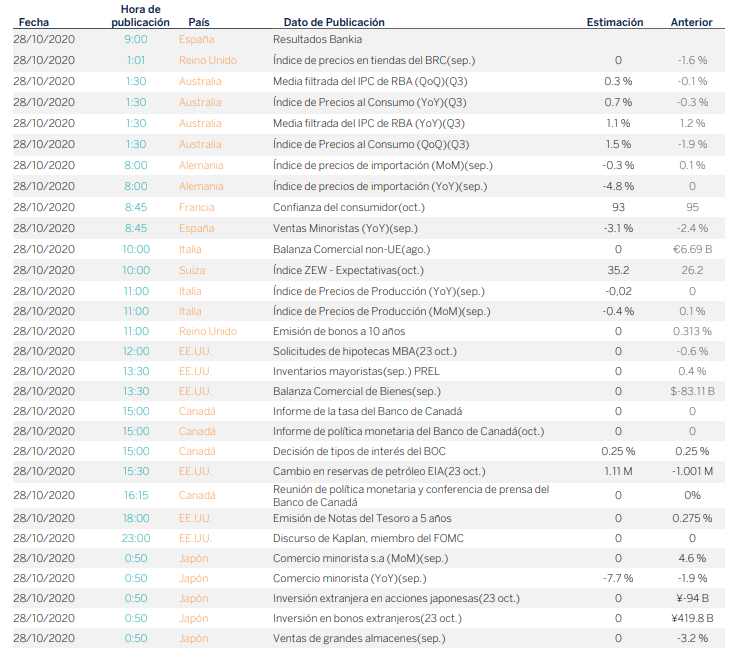This screenshot has width=738, height=656.
Task: Click the ¥419.8 B previous value
Action: click(692, 618)
